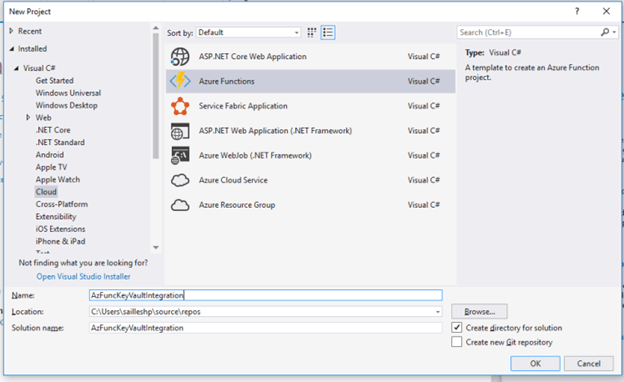Click the Cancel button
The width and height of the screenshot is (624, 382).
pyautogui.click(x=589, y=363)
